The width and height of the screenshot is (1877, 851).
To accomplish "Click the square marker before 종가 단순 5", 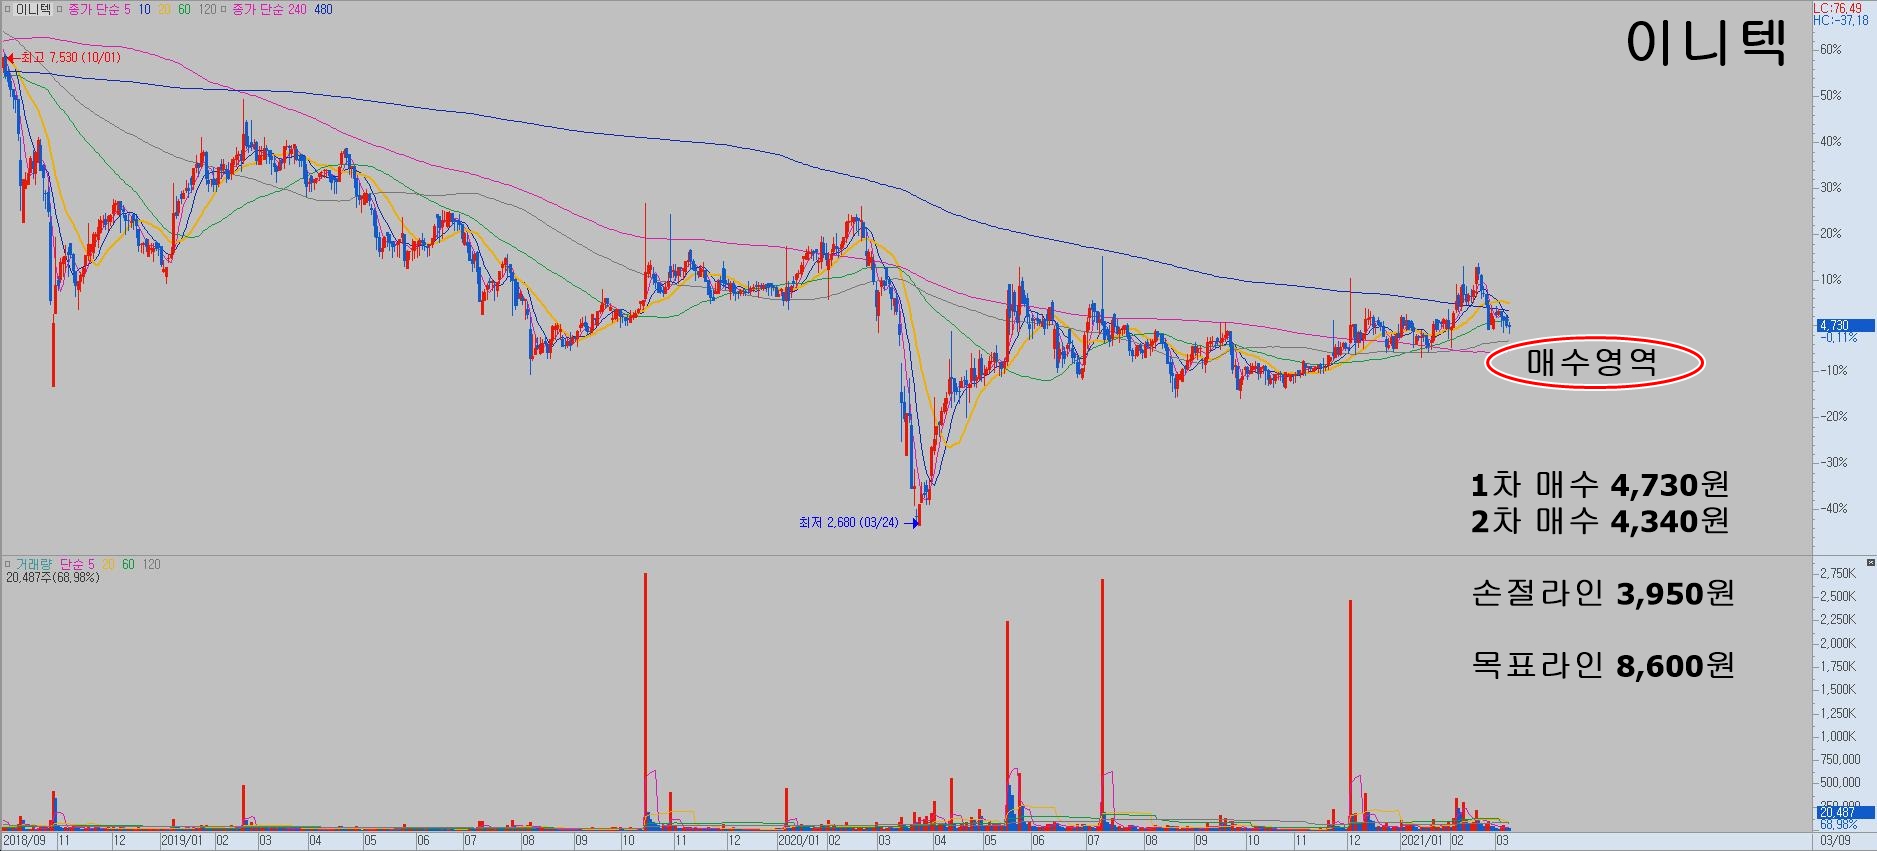I will click(59, 9).
